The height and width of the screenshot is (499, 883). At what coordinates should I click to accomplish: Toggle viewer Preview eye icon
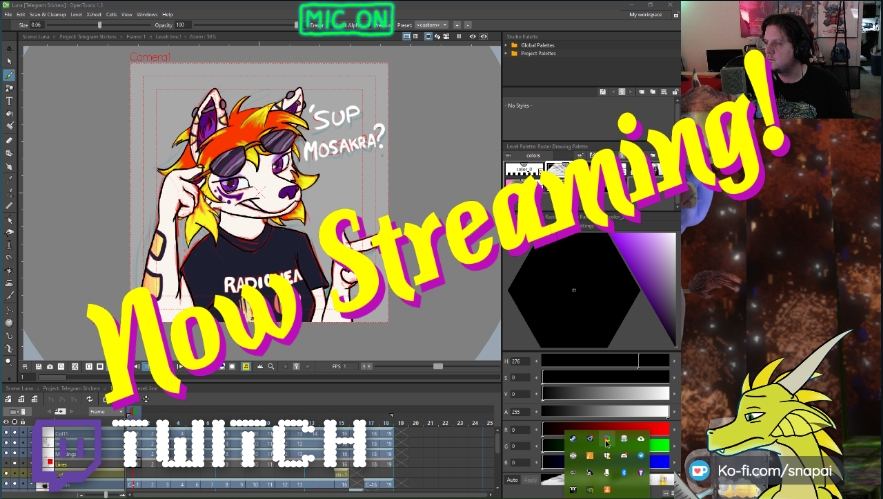[472, 36]
